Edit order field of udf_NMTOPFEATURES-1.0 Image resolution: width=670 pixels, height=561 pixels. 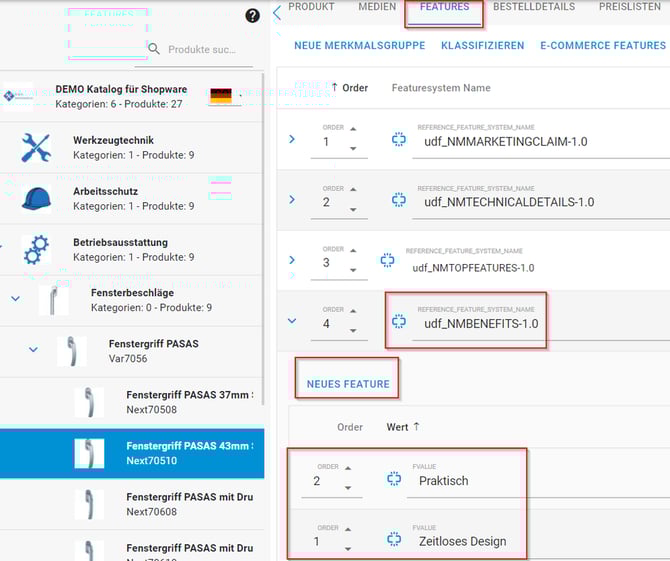pyautogui.click(x=326, y=262)
